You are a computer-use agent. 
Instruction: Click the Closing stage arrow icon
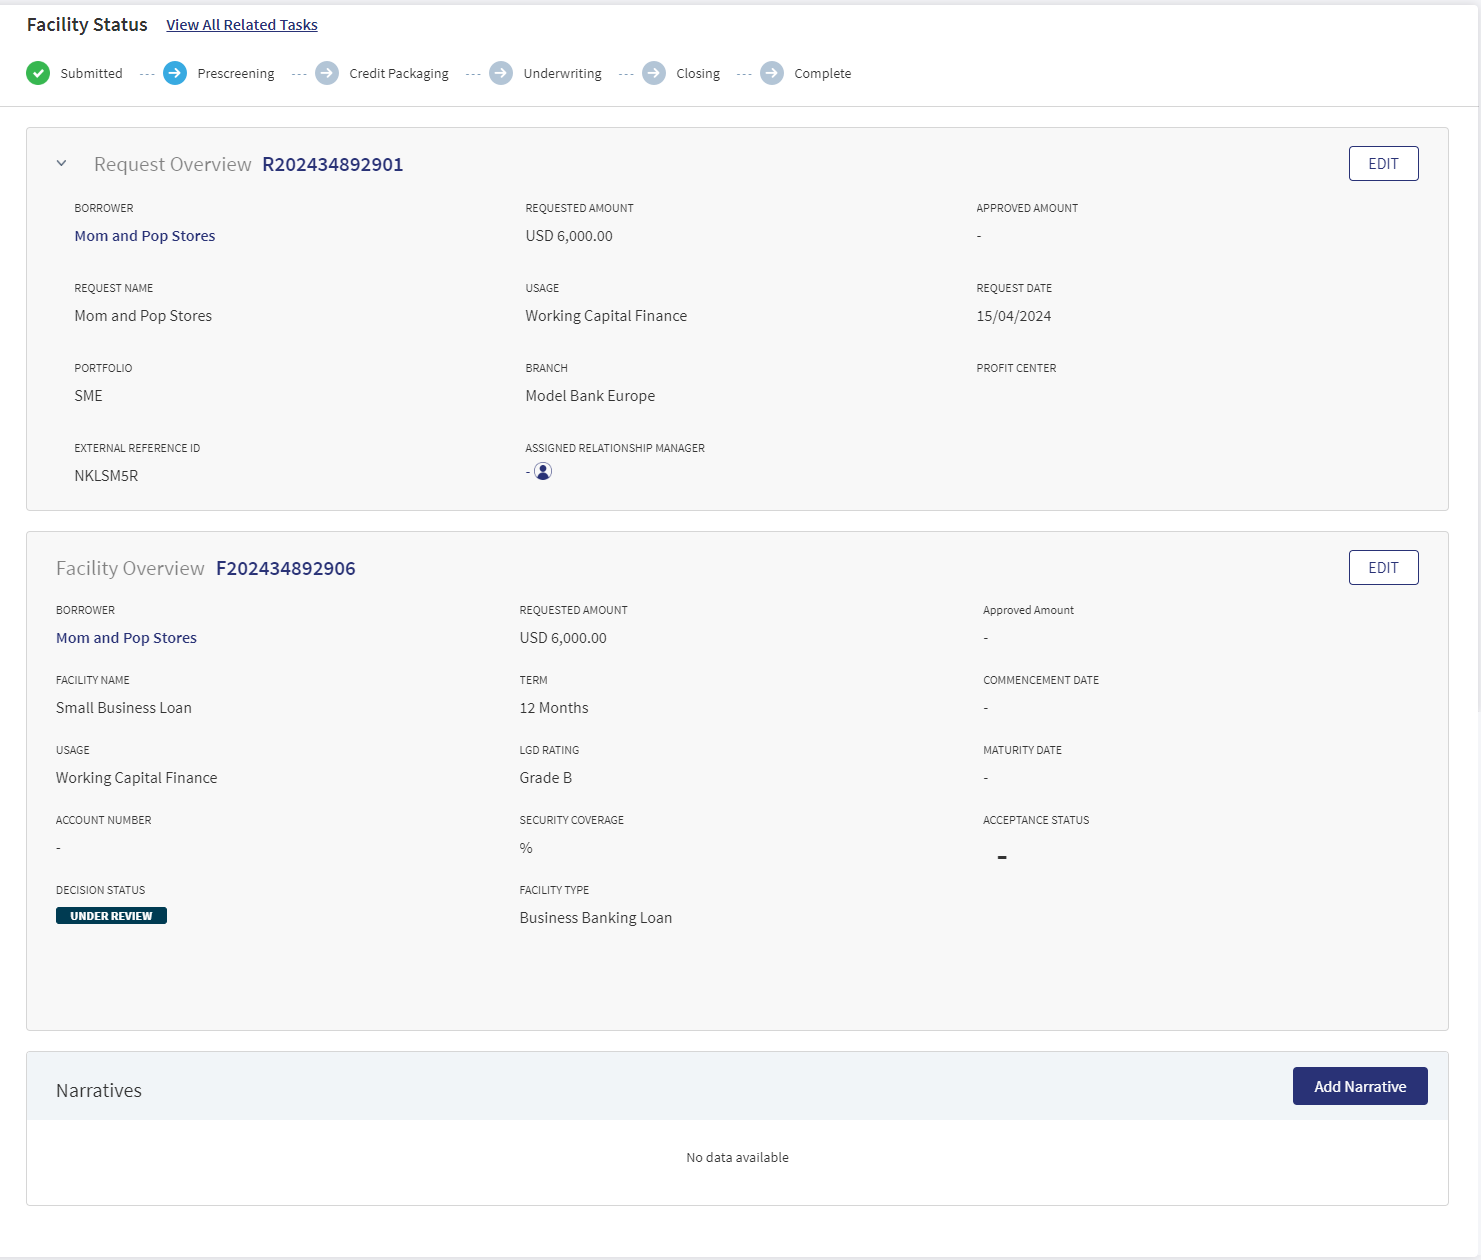point(654,73)
